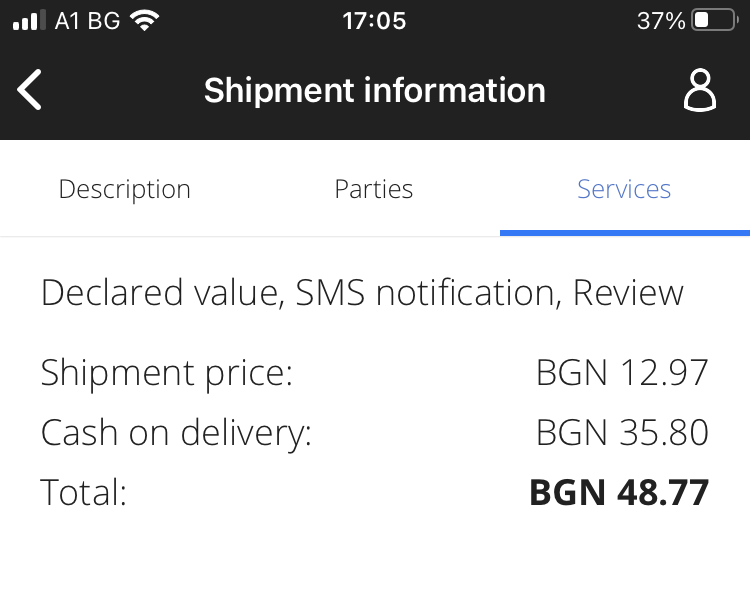750x589 pixels.
Task: Tap the A1 BG carrier label
Action: tap(88, 21)
